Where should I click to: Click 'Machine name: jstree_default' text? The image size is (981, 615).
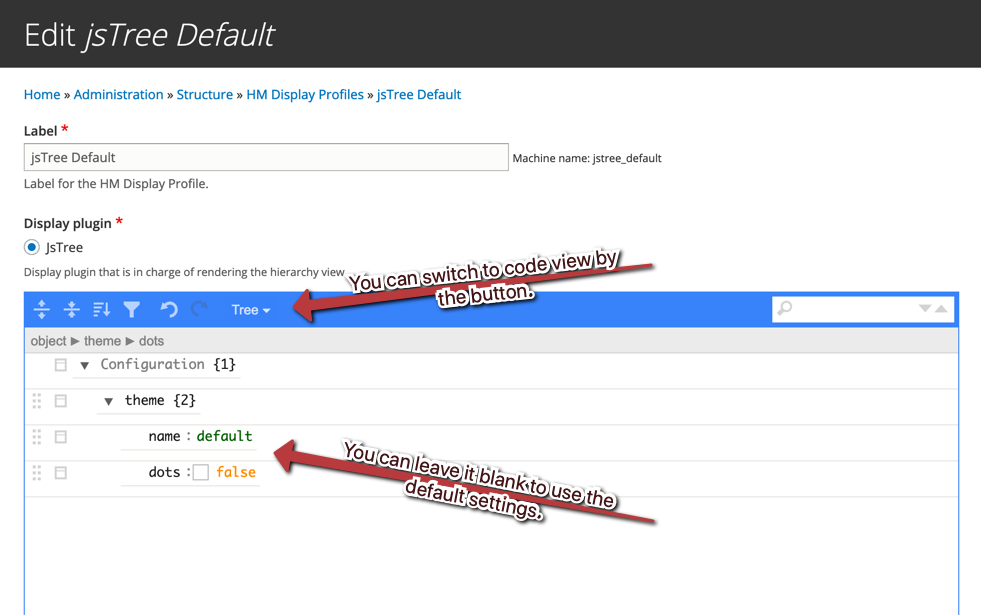(587, 158)
